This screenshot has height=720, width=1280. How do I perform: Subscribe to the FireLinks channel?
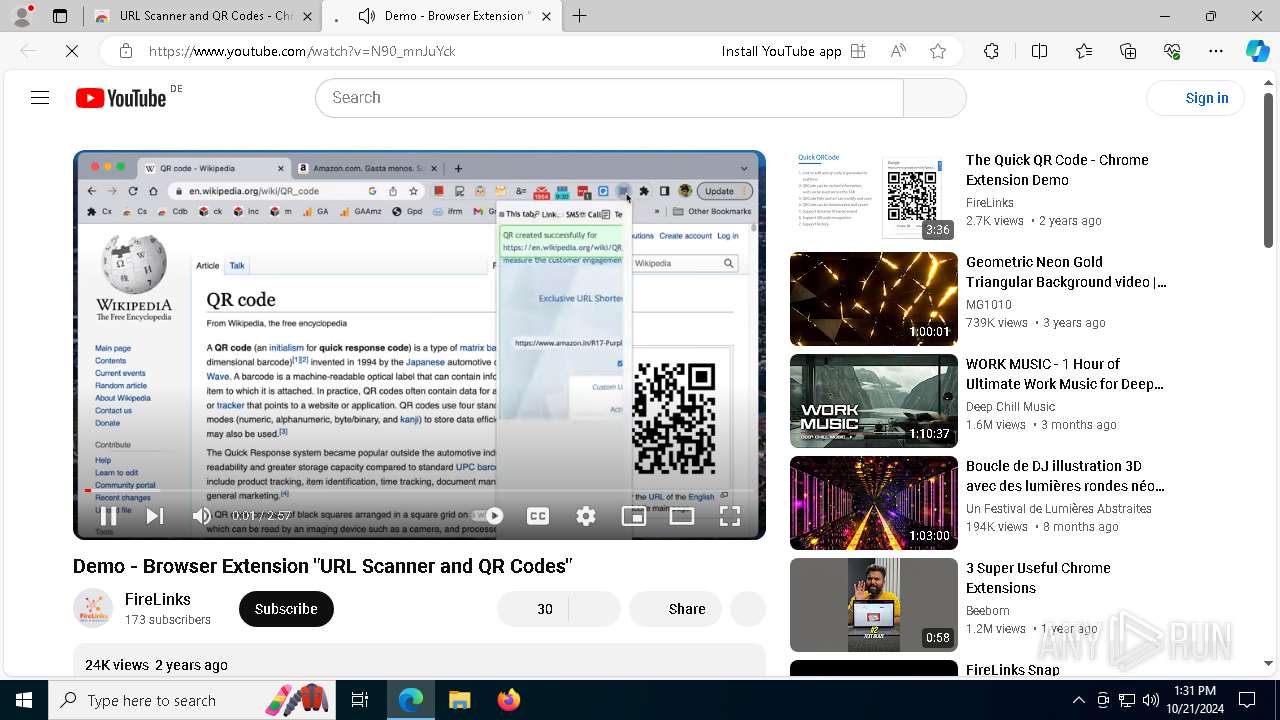click(x=286, y=609)
